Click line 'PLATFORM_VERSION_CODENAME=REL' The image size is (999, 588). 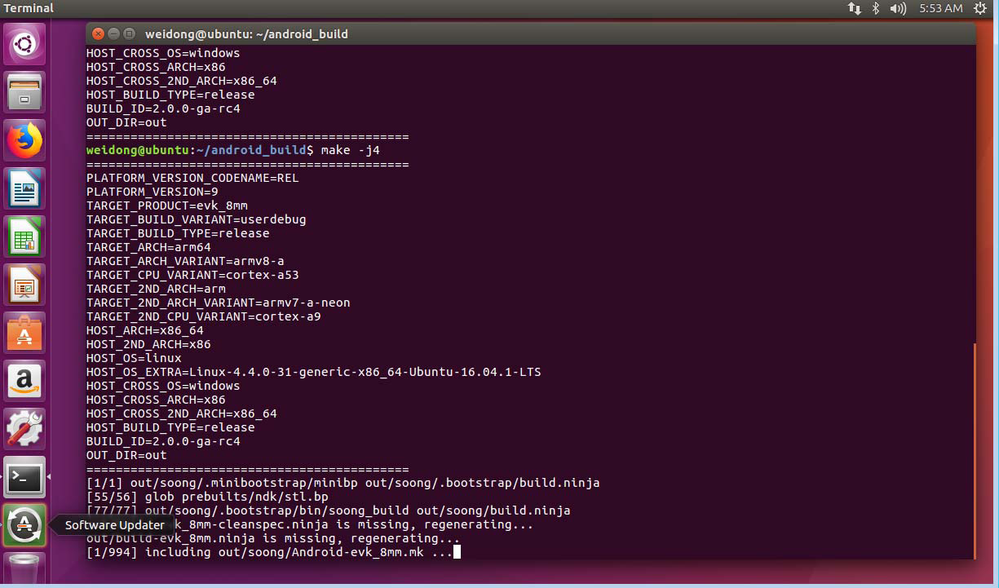coord(192,178)
